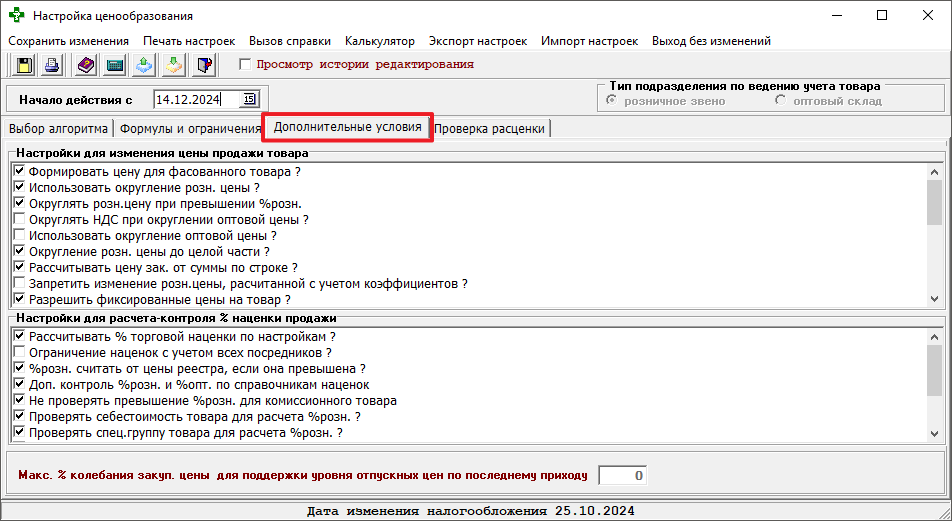Click the save changes floppy disk icon
The image size is (952, 521).
(x=24, y=65)
